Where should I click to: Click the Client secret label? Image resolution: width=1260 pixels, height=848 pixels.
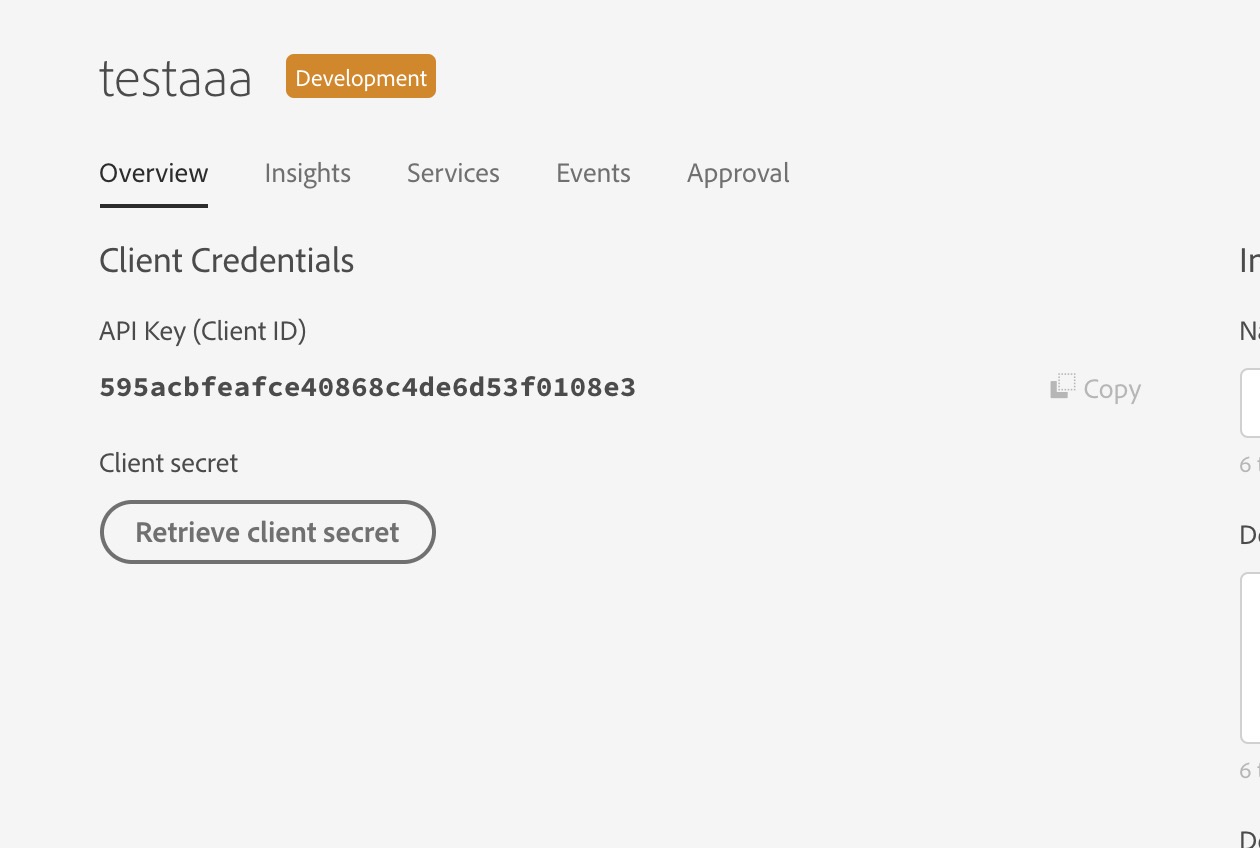coord(169,463)
